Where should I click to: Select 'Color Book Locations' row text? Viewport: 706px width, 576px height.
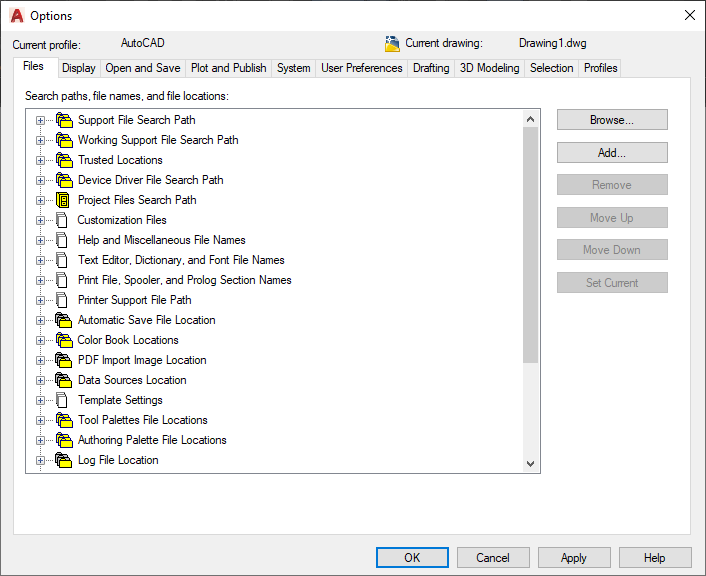tap(128, 340)
